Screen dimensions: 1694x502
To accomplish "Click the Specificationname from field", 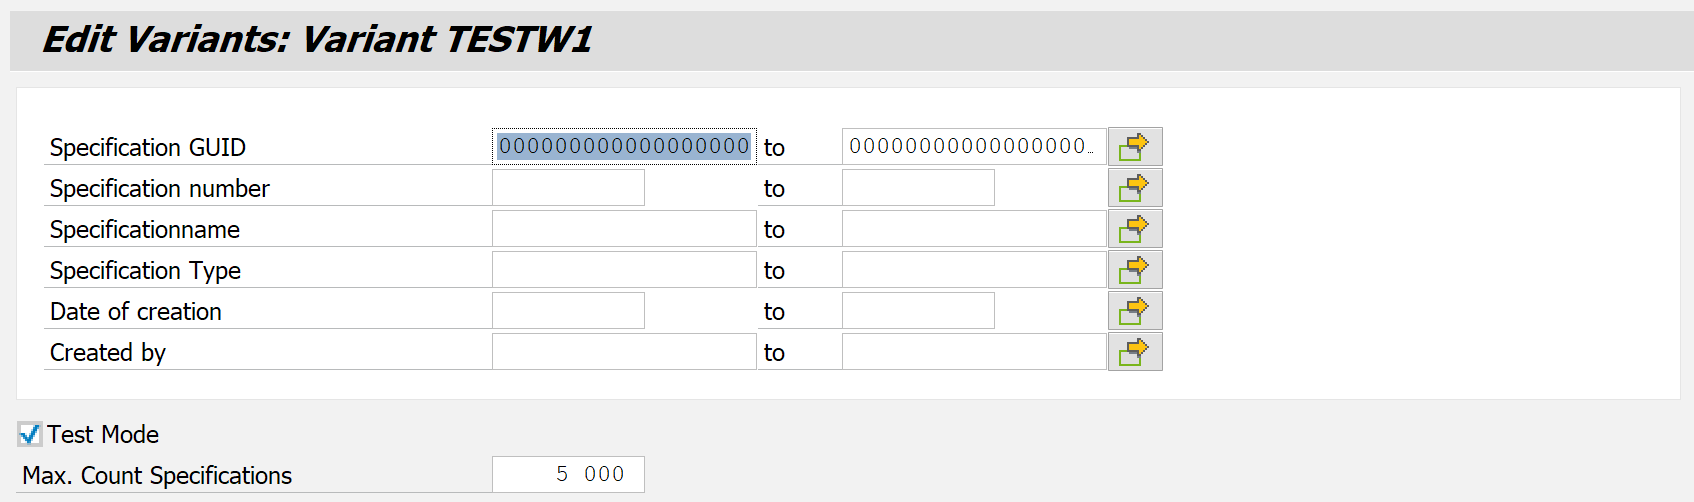I will tap(623, 229).
